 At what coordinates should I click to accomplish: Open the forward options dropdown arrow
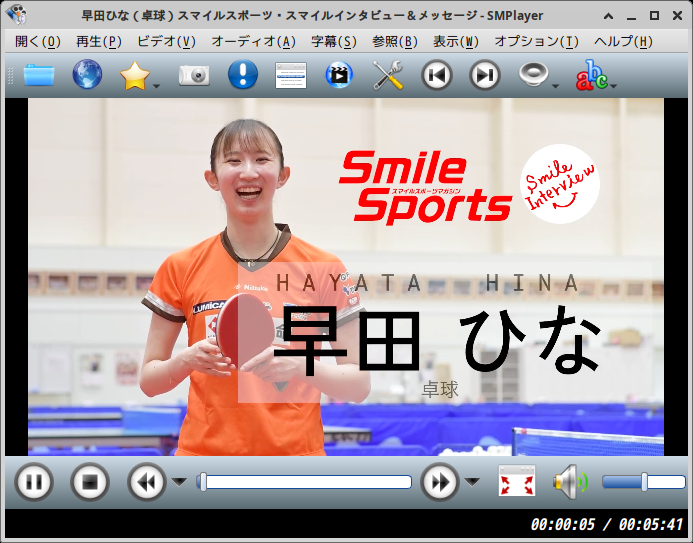pos(472,482)
